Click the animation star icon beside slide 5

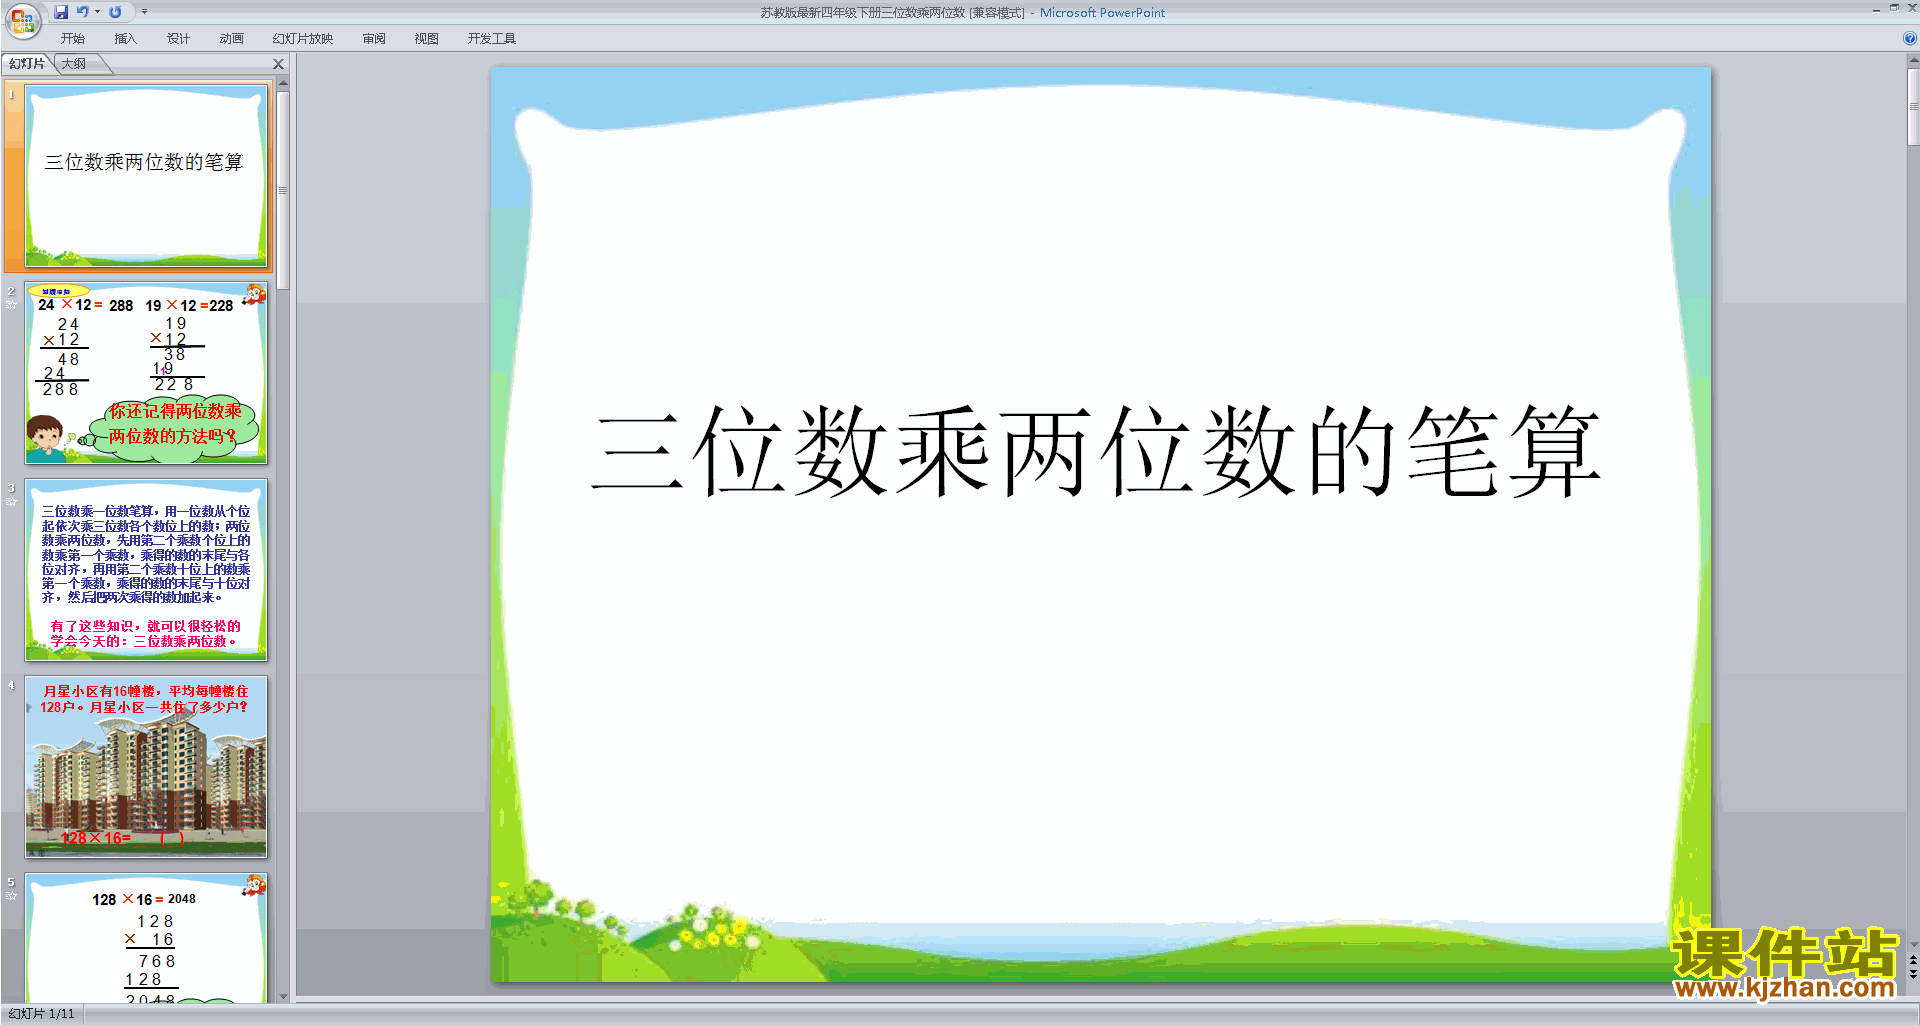[x=11, y=895]
